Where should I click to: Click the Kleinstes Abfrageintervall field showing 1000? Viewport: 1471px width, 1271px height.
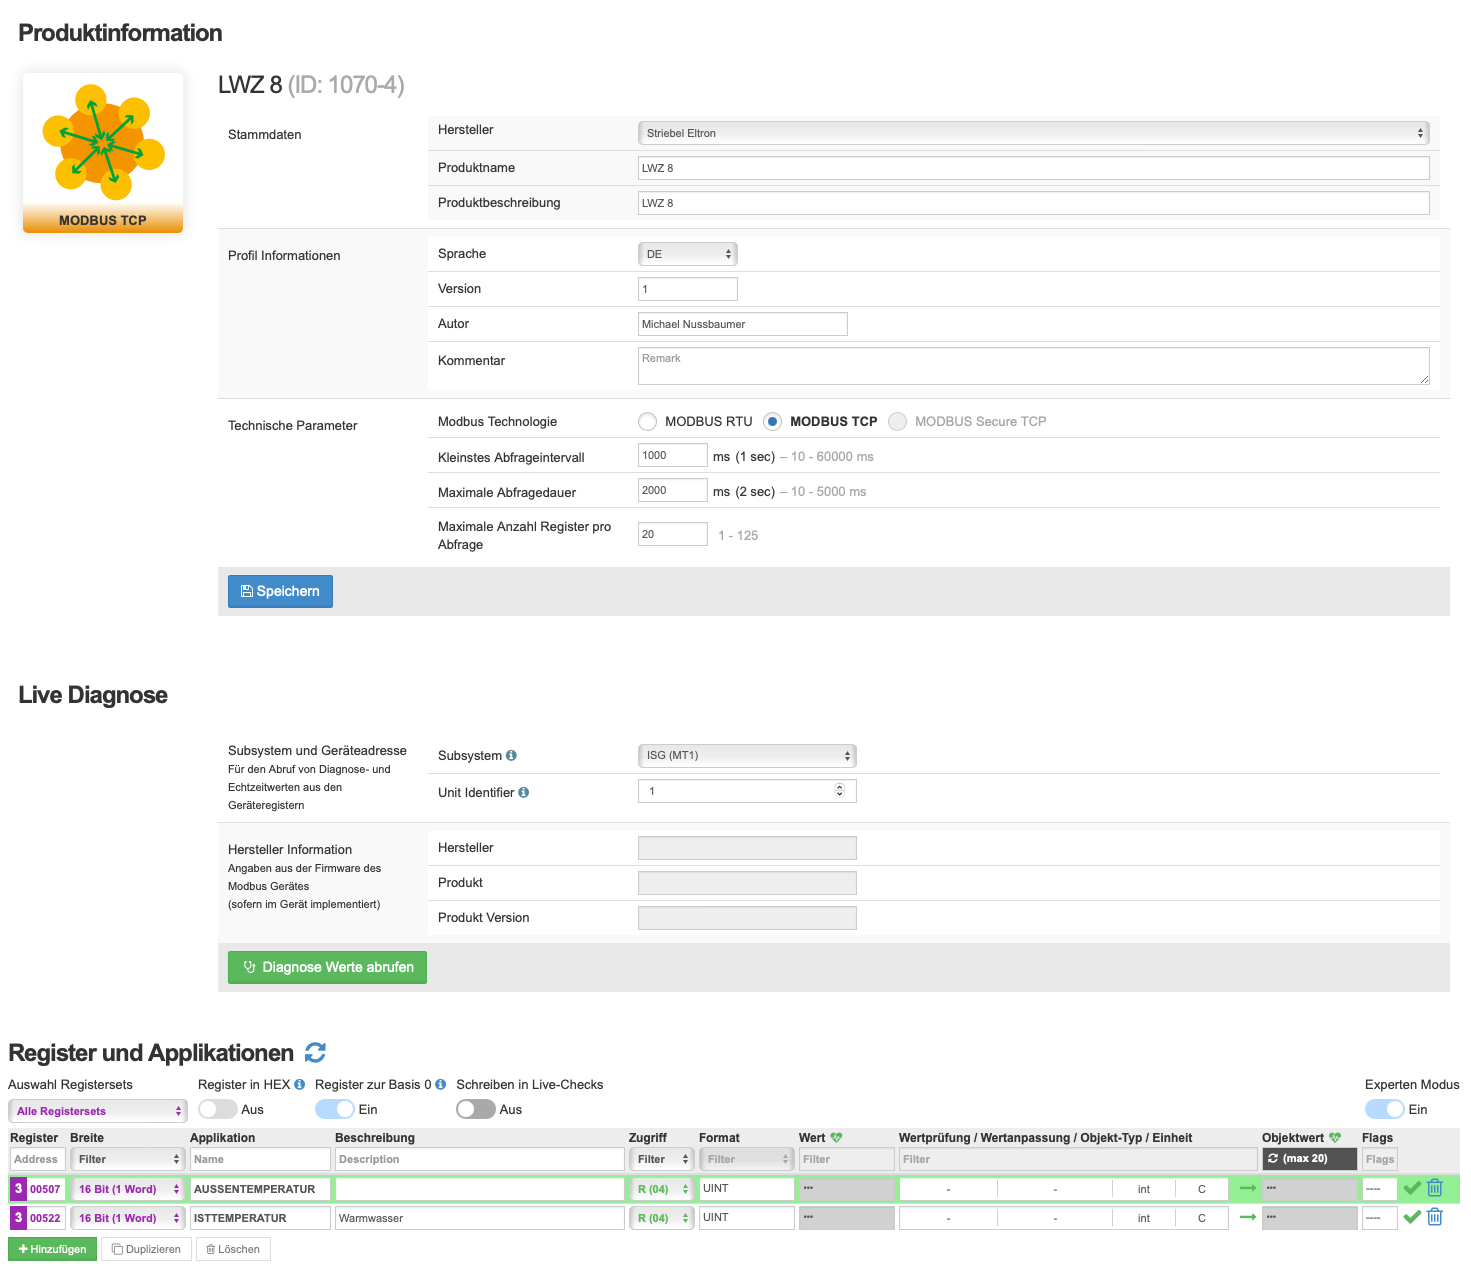point(673,455)
